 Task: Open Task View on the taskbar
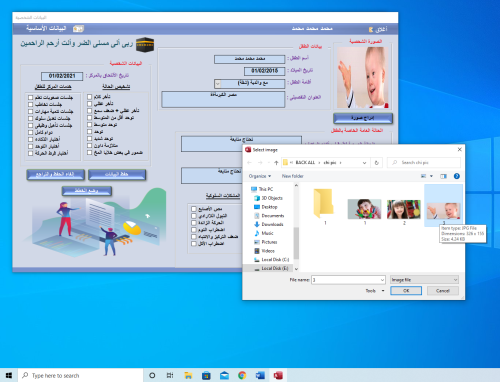170,375
